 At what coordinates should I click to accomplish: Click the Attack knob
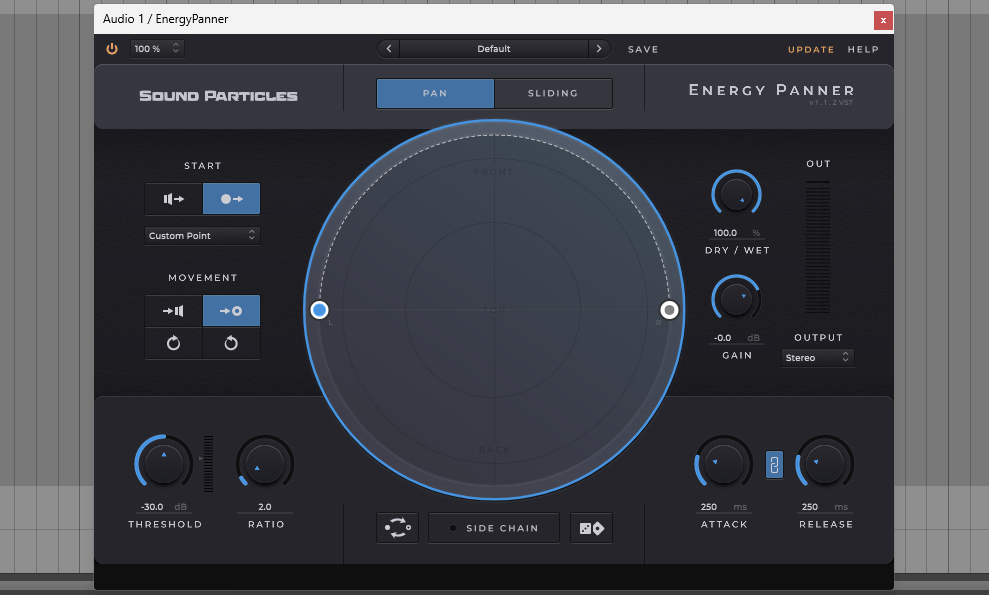click(x=723, y=464)
